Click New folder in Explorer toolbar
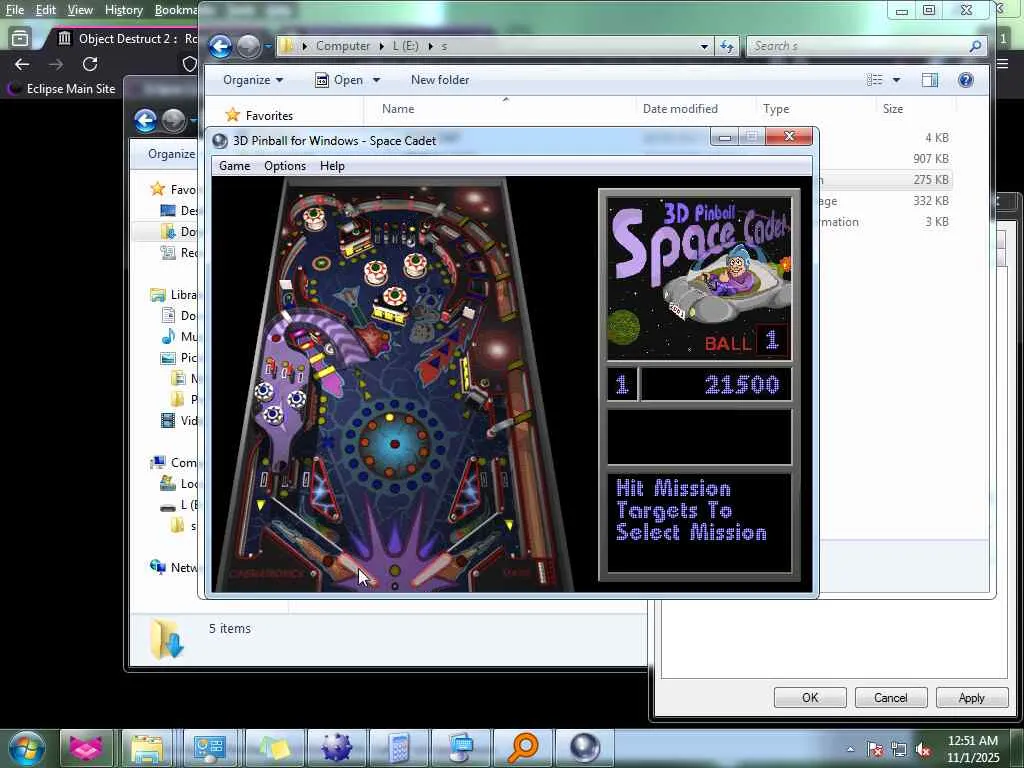Screen dimensions: 1024x768 coord(440,80)
